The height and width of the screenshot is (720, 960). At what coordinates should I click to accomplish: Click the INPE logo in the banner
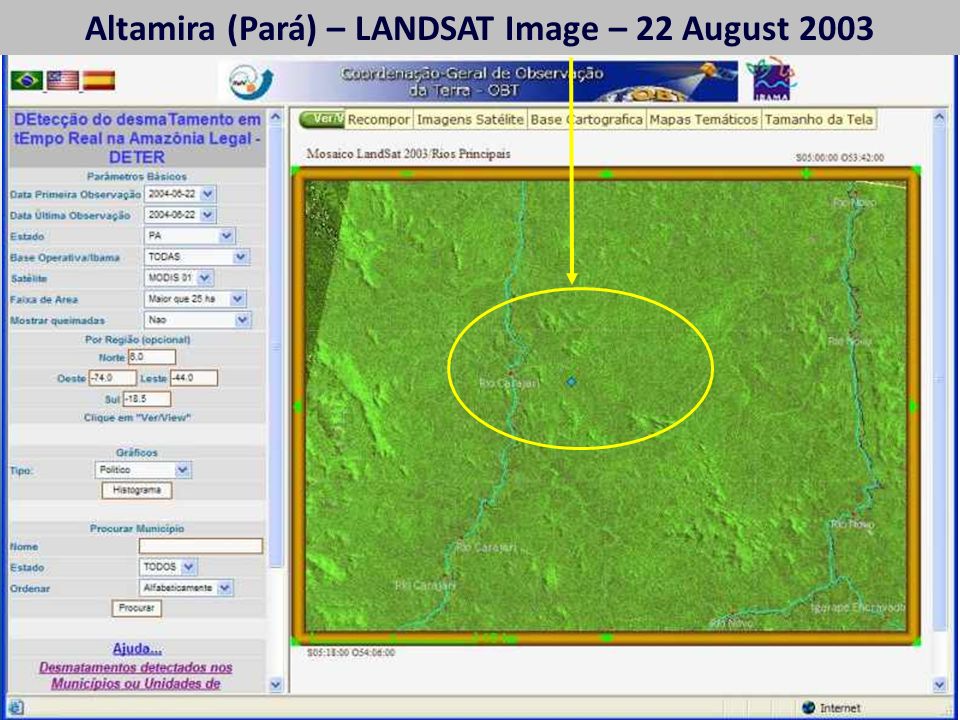pyautogui.click(x=251, y=82)
